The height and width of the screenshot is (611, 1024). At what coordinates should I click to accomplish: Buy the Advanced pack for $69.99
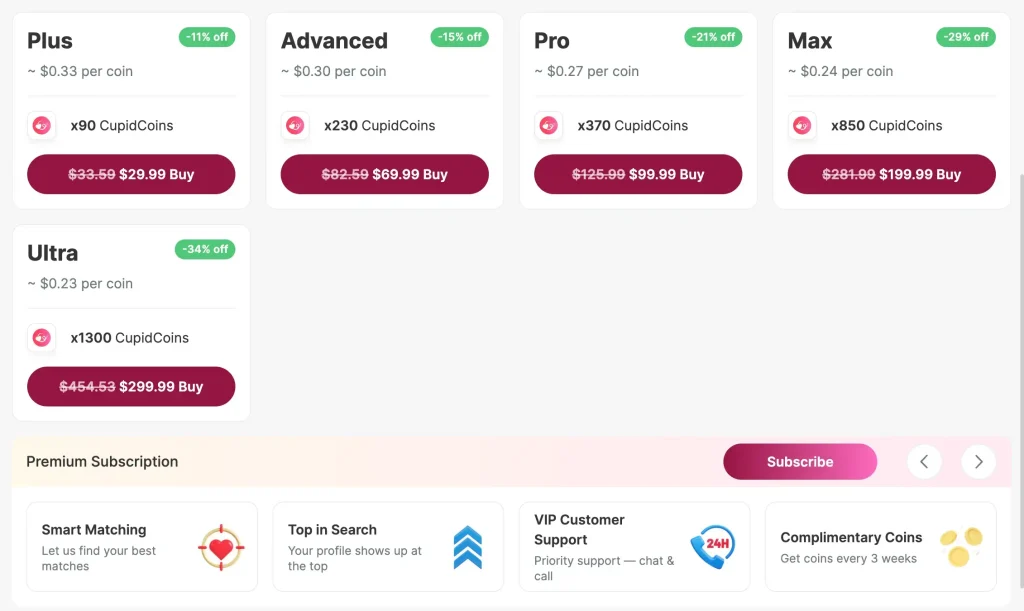coord(385,174)
